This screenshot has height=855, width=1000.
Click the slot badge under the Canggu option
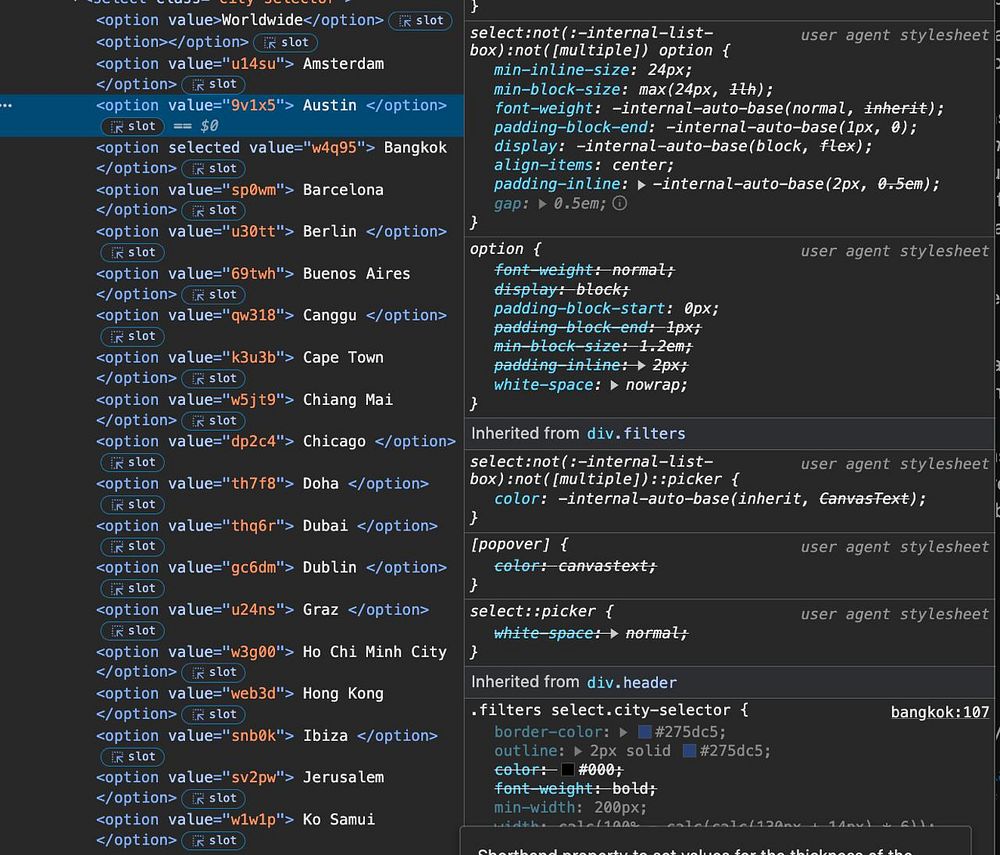(x=133, y=336)
